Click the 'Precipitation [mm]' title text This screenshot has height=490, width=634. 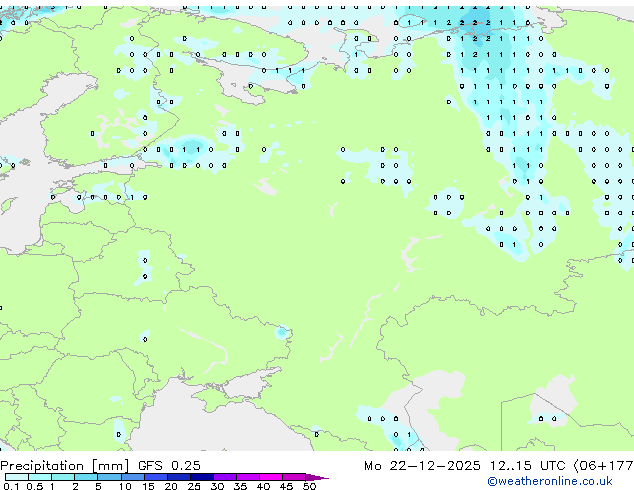(x=65, y=466)
